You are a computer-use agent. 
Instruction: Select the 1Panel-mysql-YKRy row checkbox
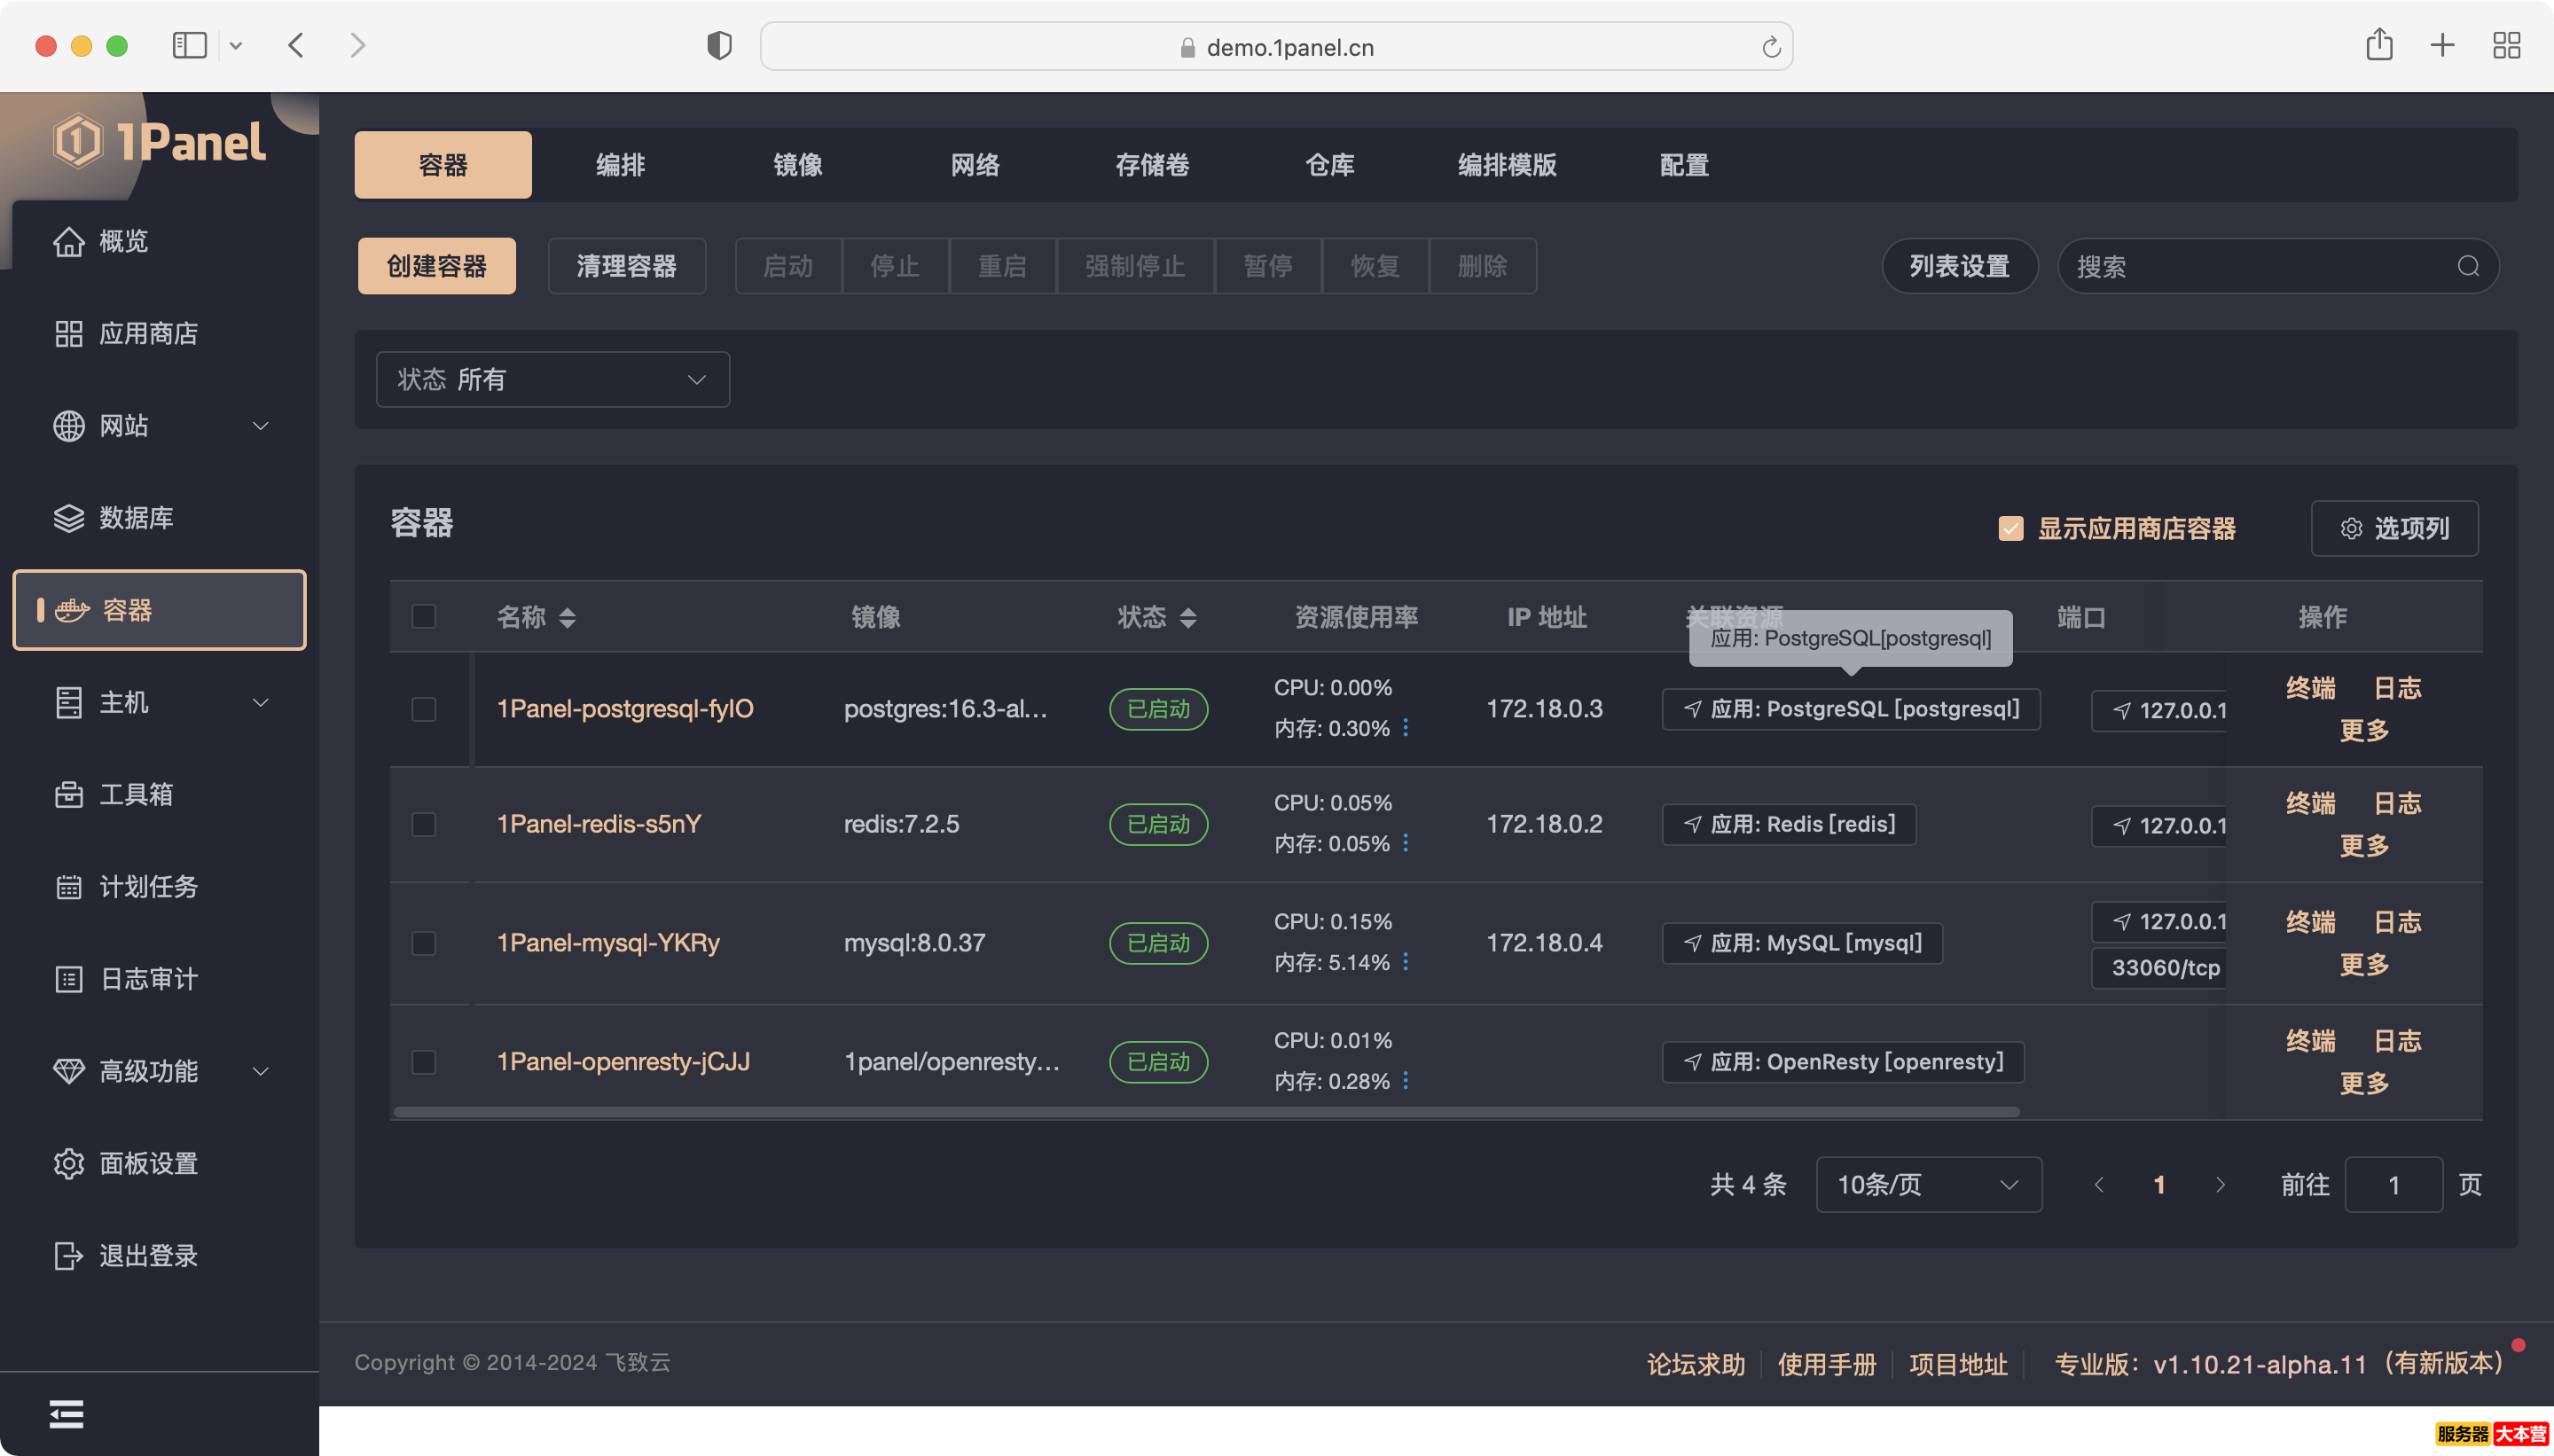pos(424,943)
